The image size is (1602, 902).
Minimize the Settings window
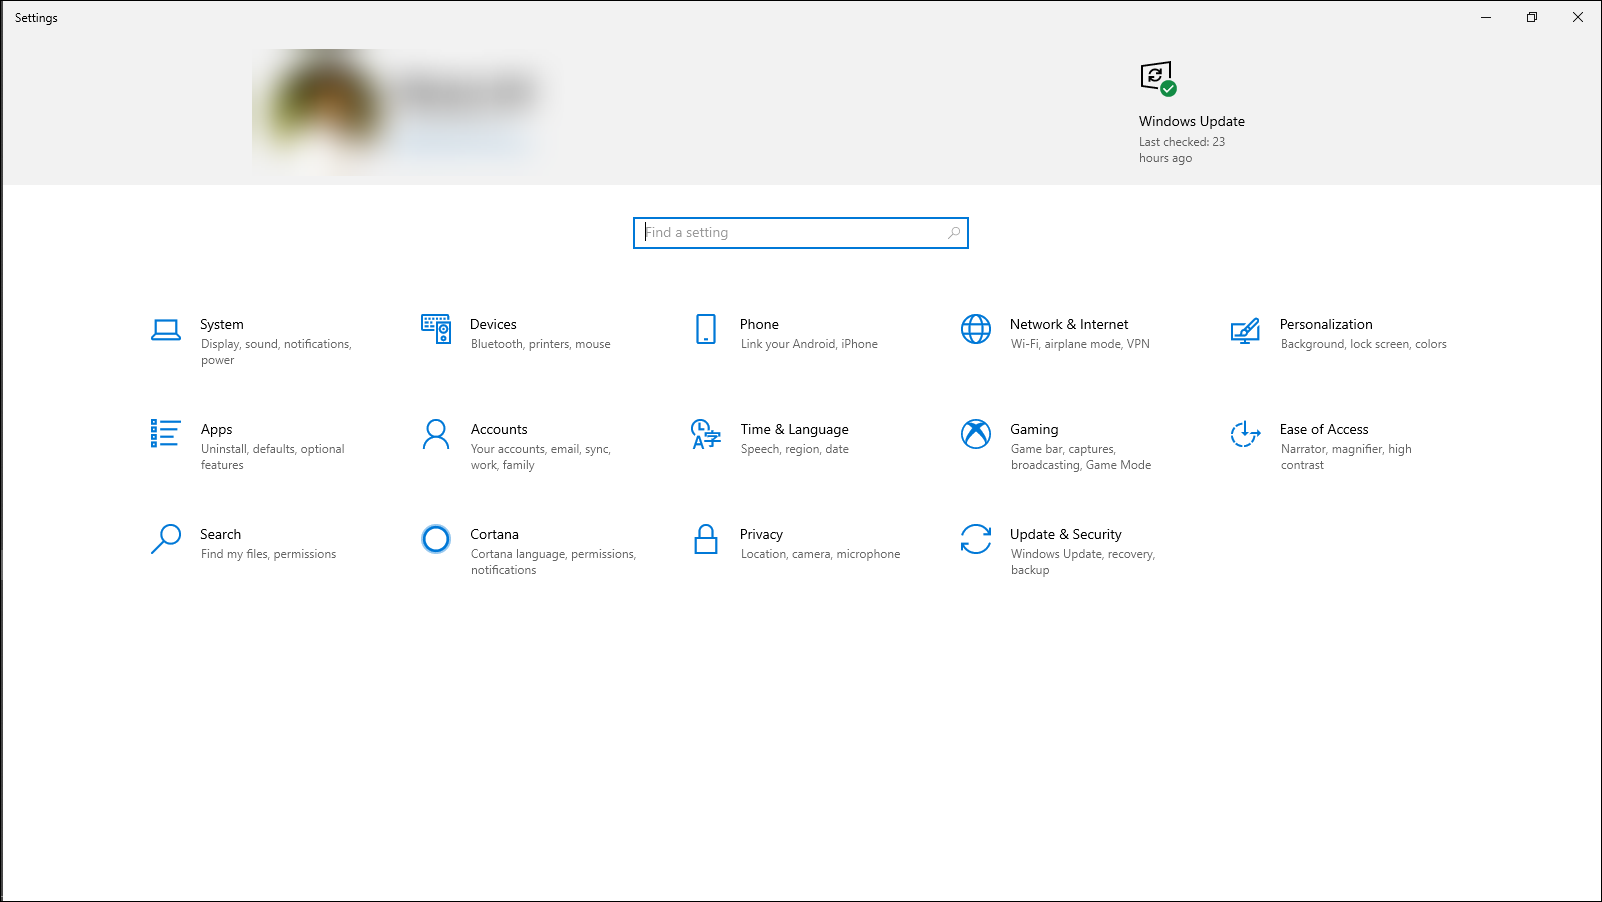point(1486,17)
